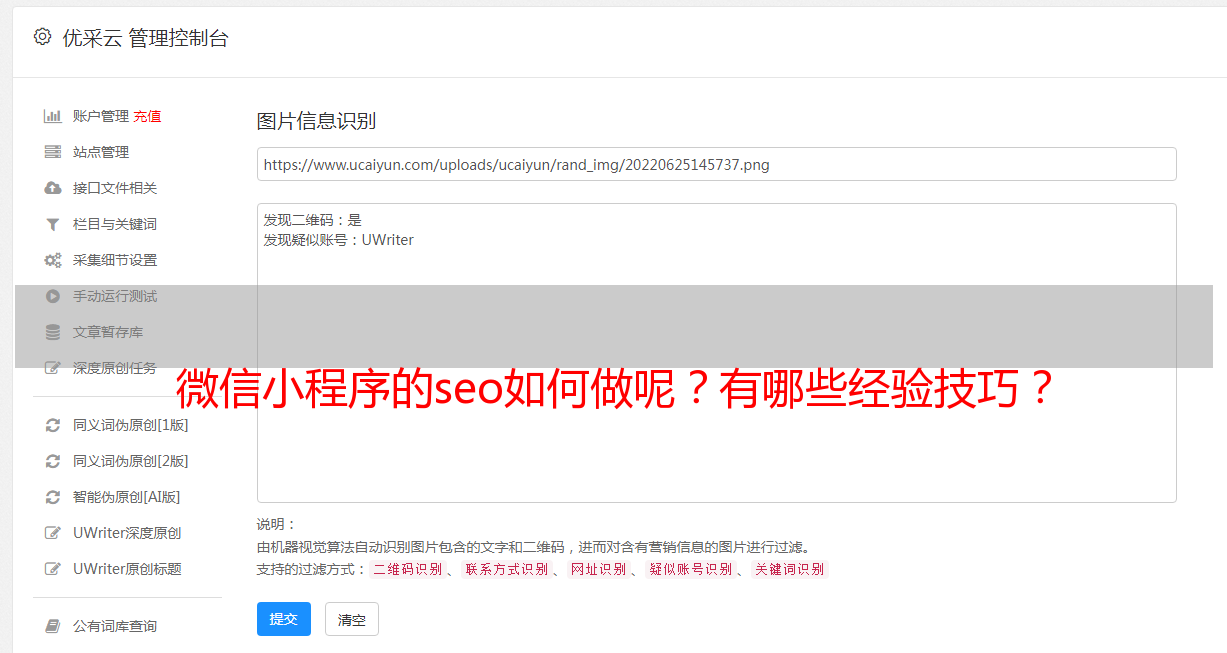Click the cloud upload icon for 接口文件相关
The image size is (1227, 653).
[53, 188]
